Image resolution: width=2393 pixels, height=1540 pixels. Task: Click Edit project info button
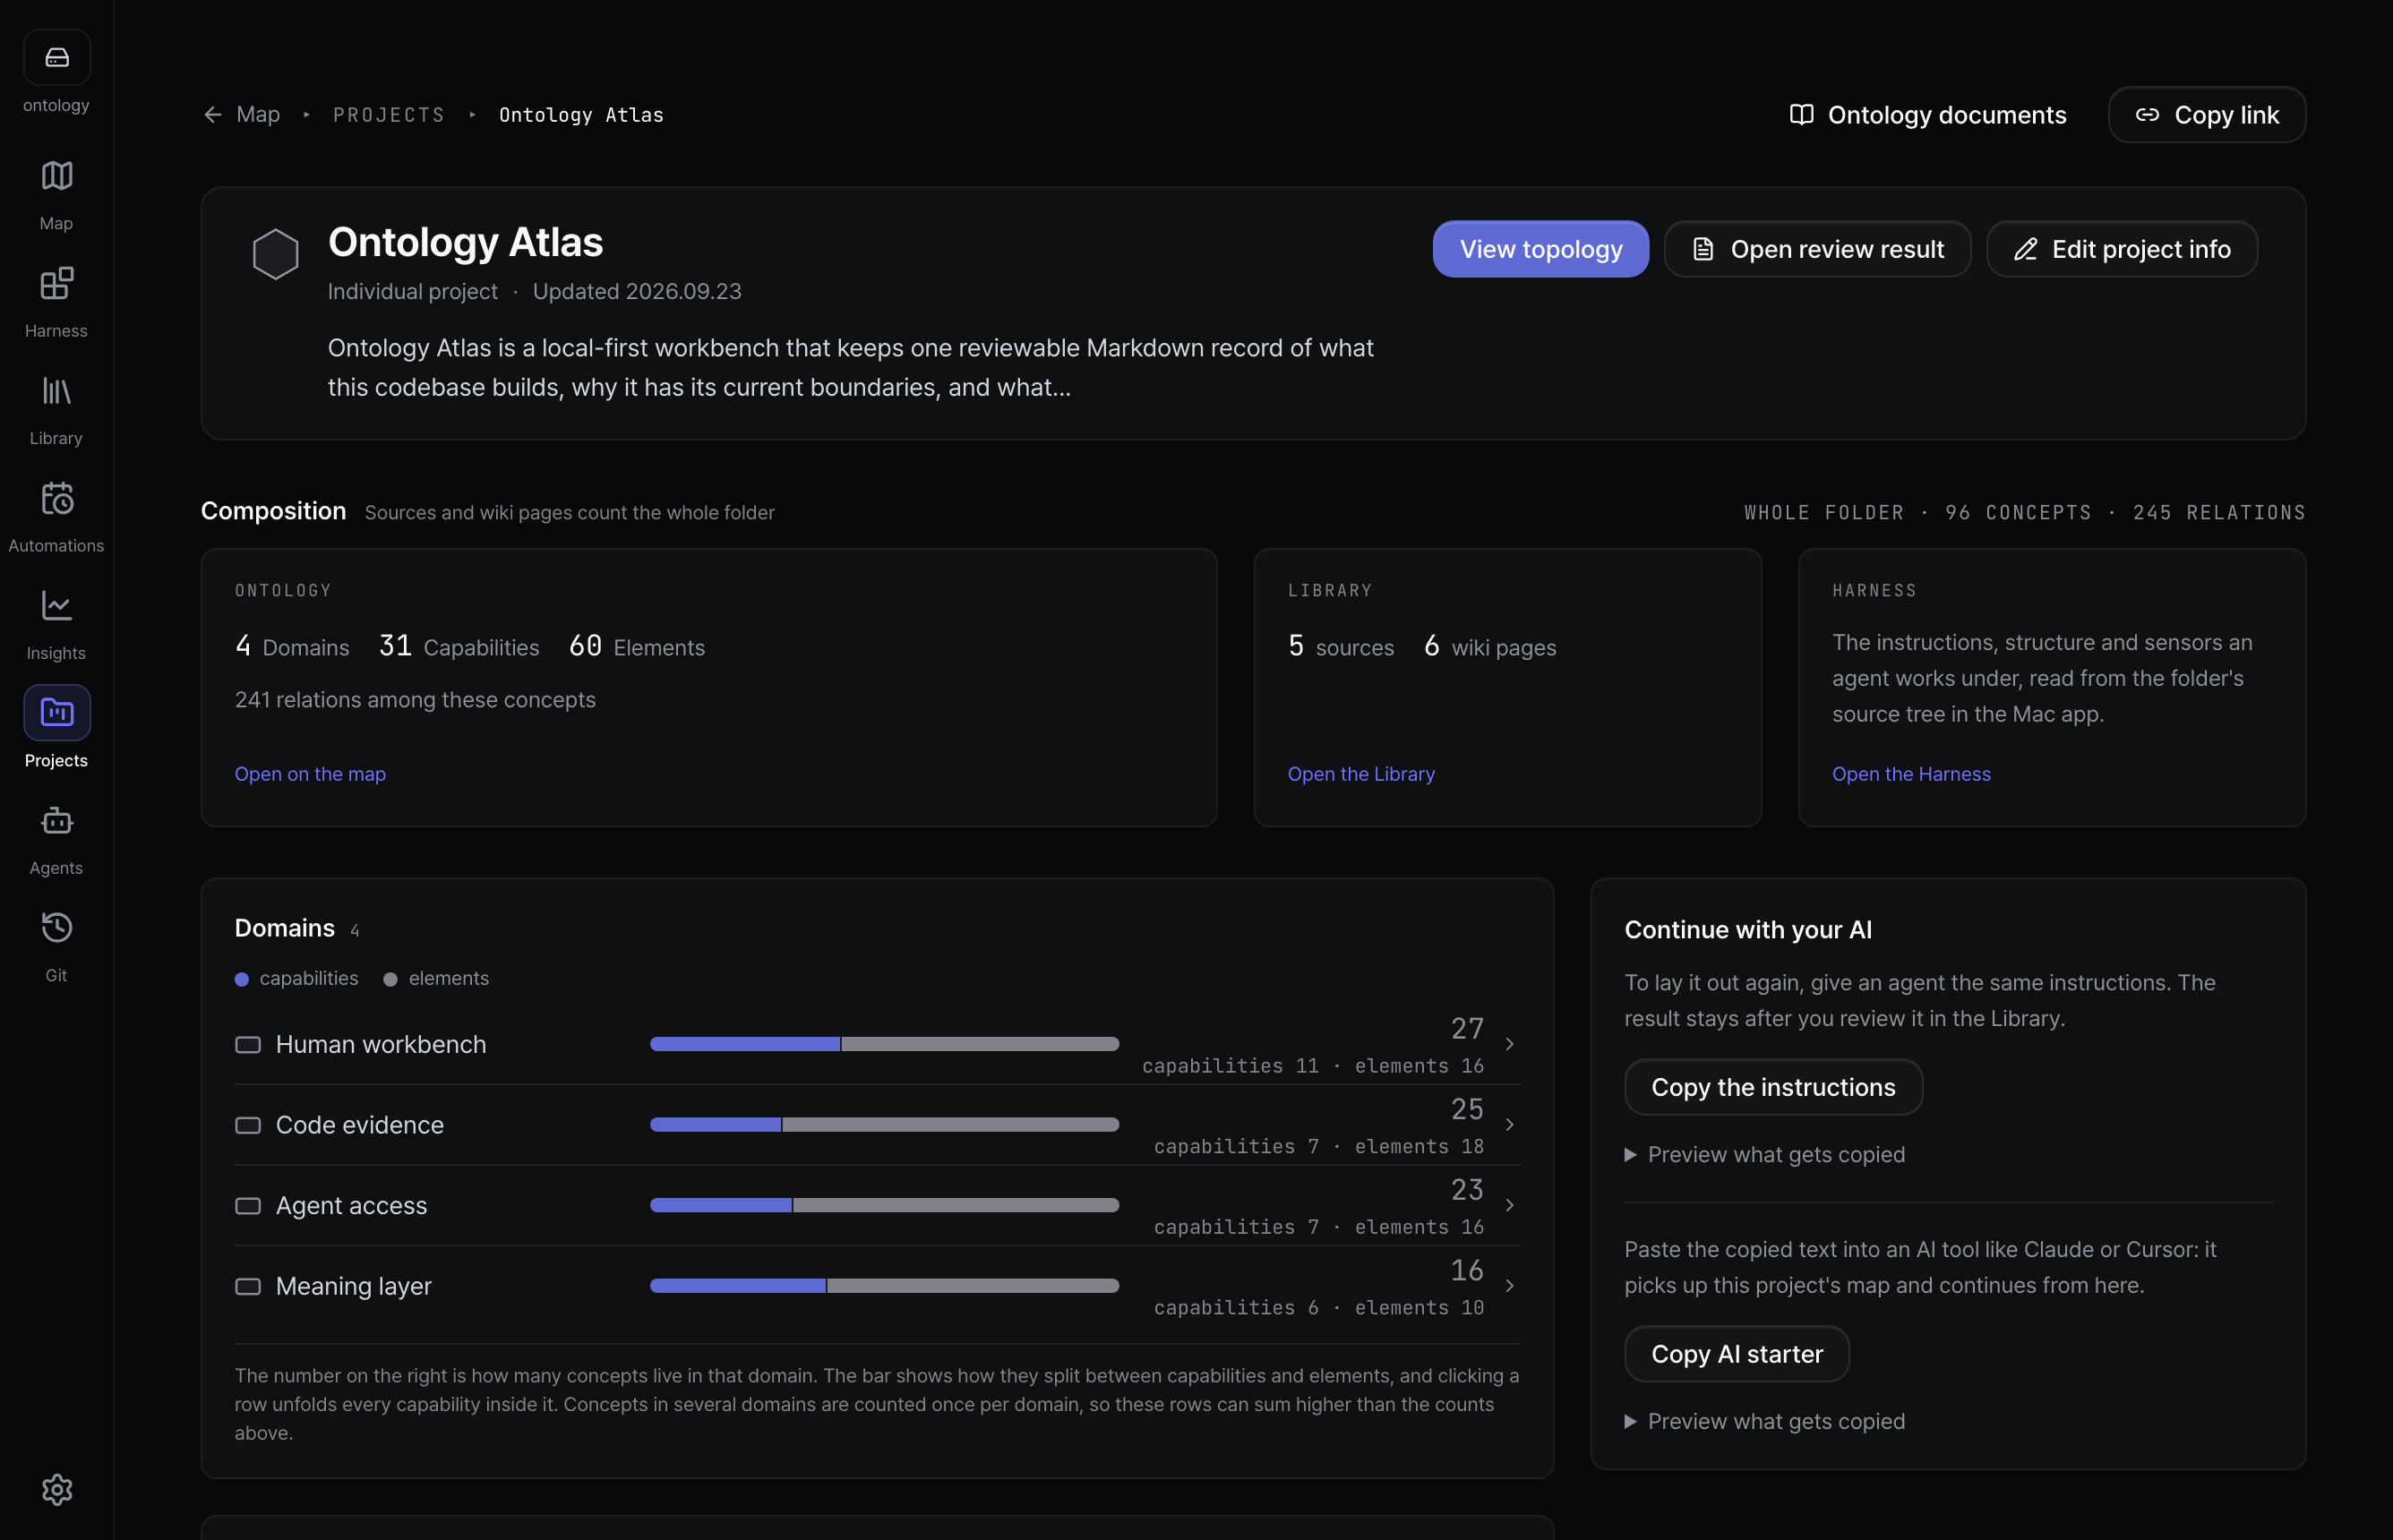pyautogui.click(x=2121, y=249)
